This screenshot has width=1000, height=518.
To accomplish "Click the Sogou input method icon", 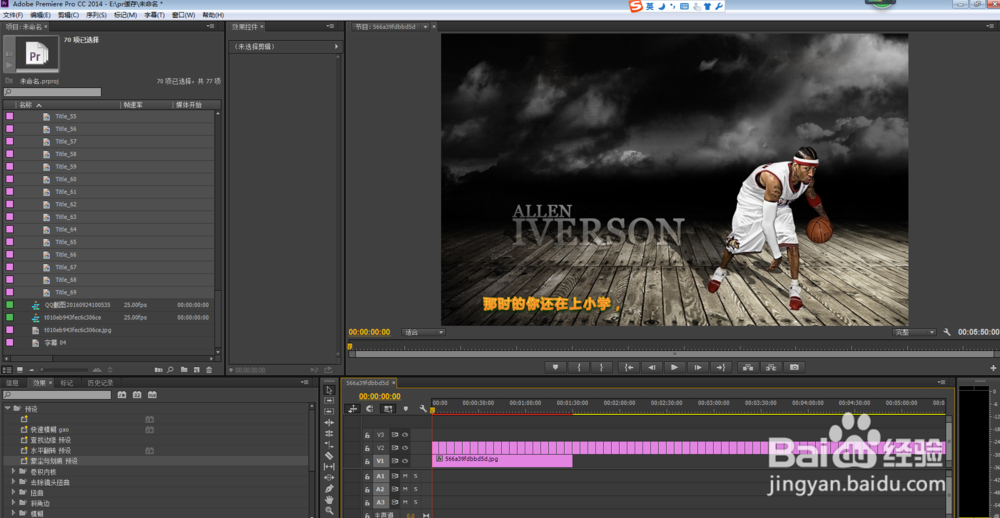I will point(635,6).
